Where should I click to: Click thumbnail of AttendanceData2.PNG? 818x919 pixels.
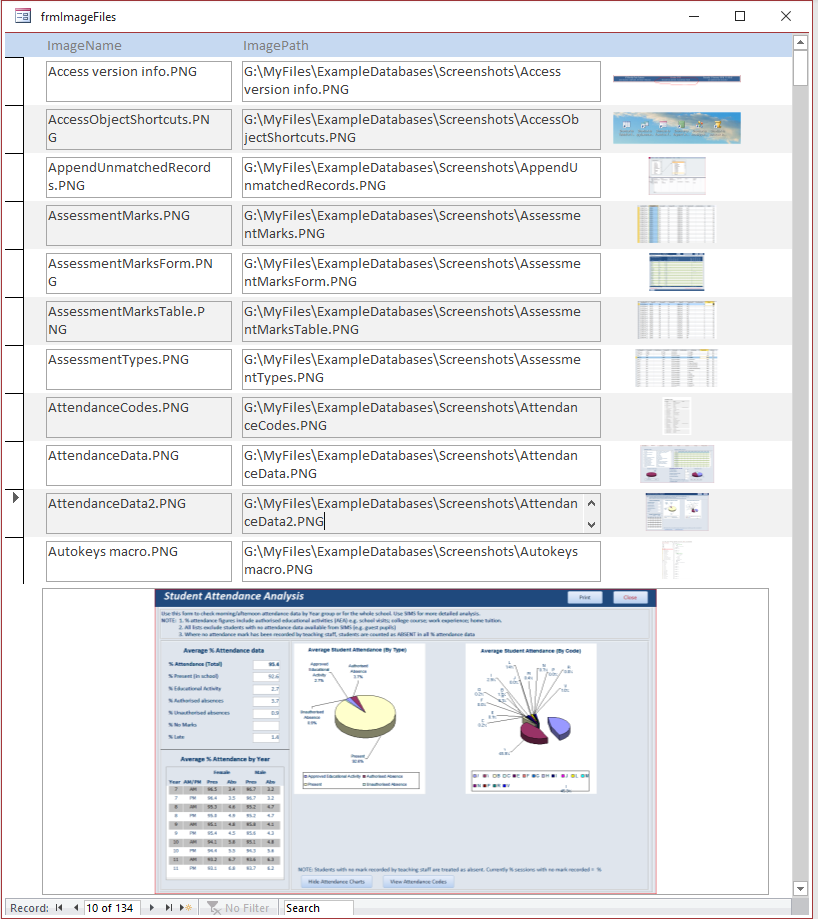pyautogui.click(x=677, y=512)
